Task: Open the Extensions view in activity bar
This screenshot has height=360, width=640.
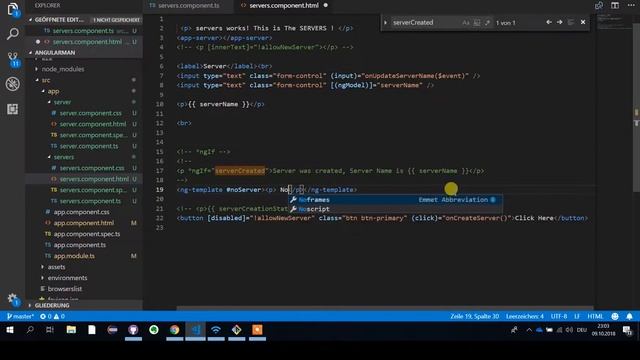Action: 13,109
